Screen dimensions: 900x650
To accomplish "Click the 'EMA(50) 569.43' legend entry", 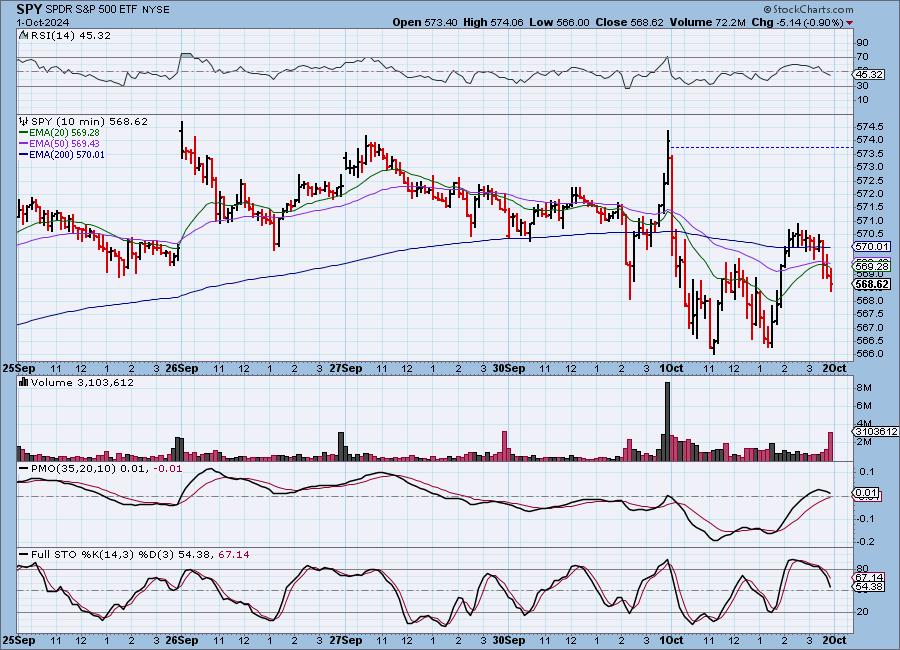I will (x=64, y=144).
